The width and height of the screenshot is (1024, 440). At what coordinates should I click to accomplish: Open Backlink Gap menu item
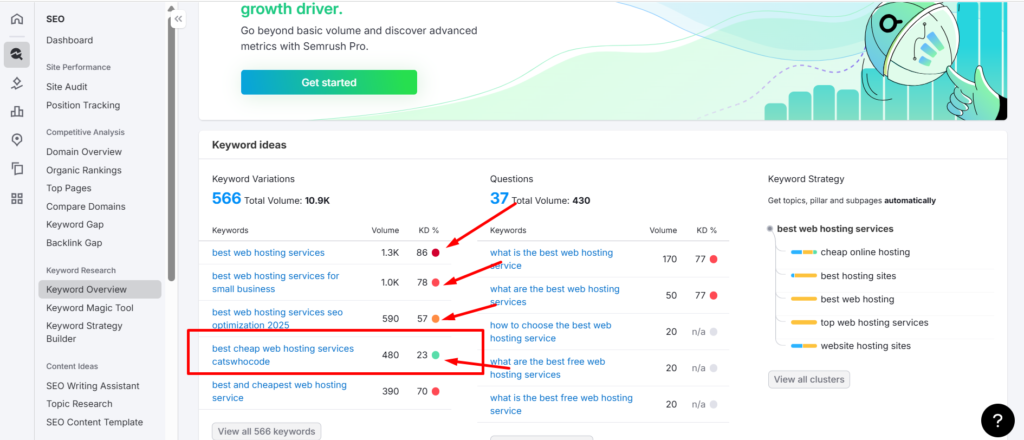click(74, 243)
